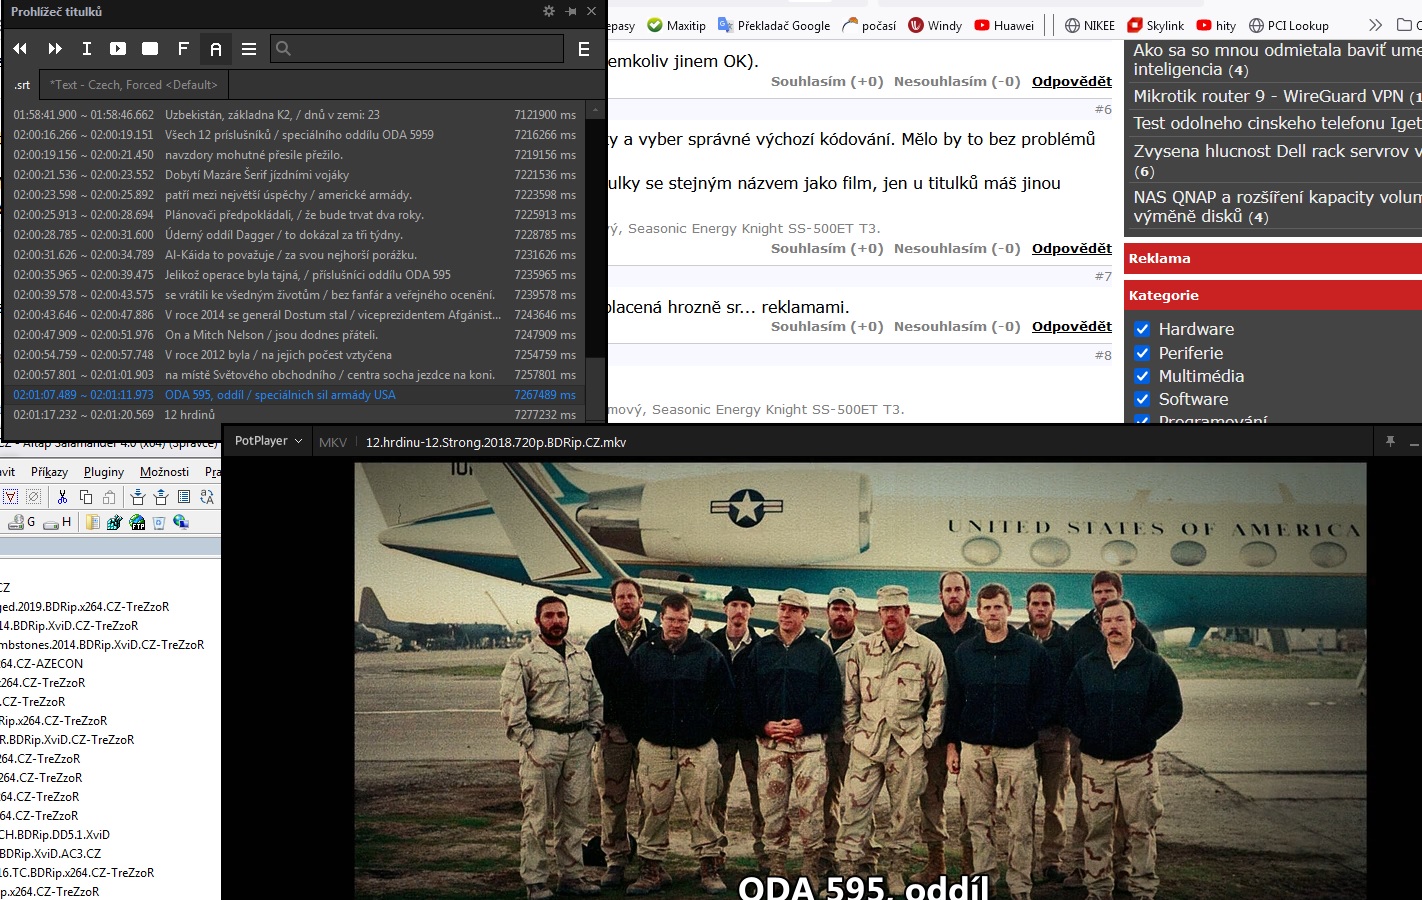Open the hamburger list menu in subtitle browser
The width and height of the screenshot is (1422, 900).
click(x=249, y=48)
